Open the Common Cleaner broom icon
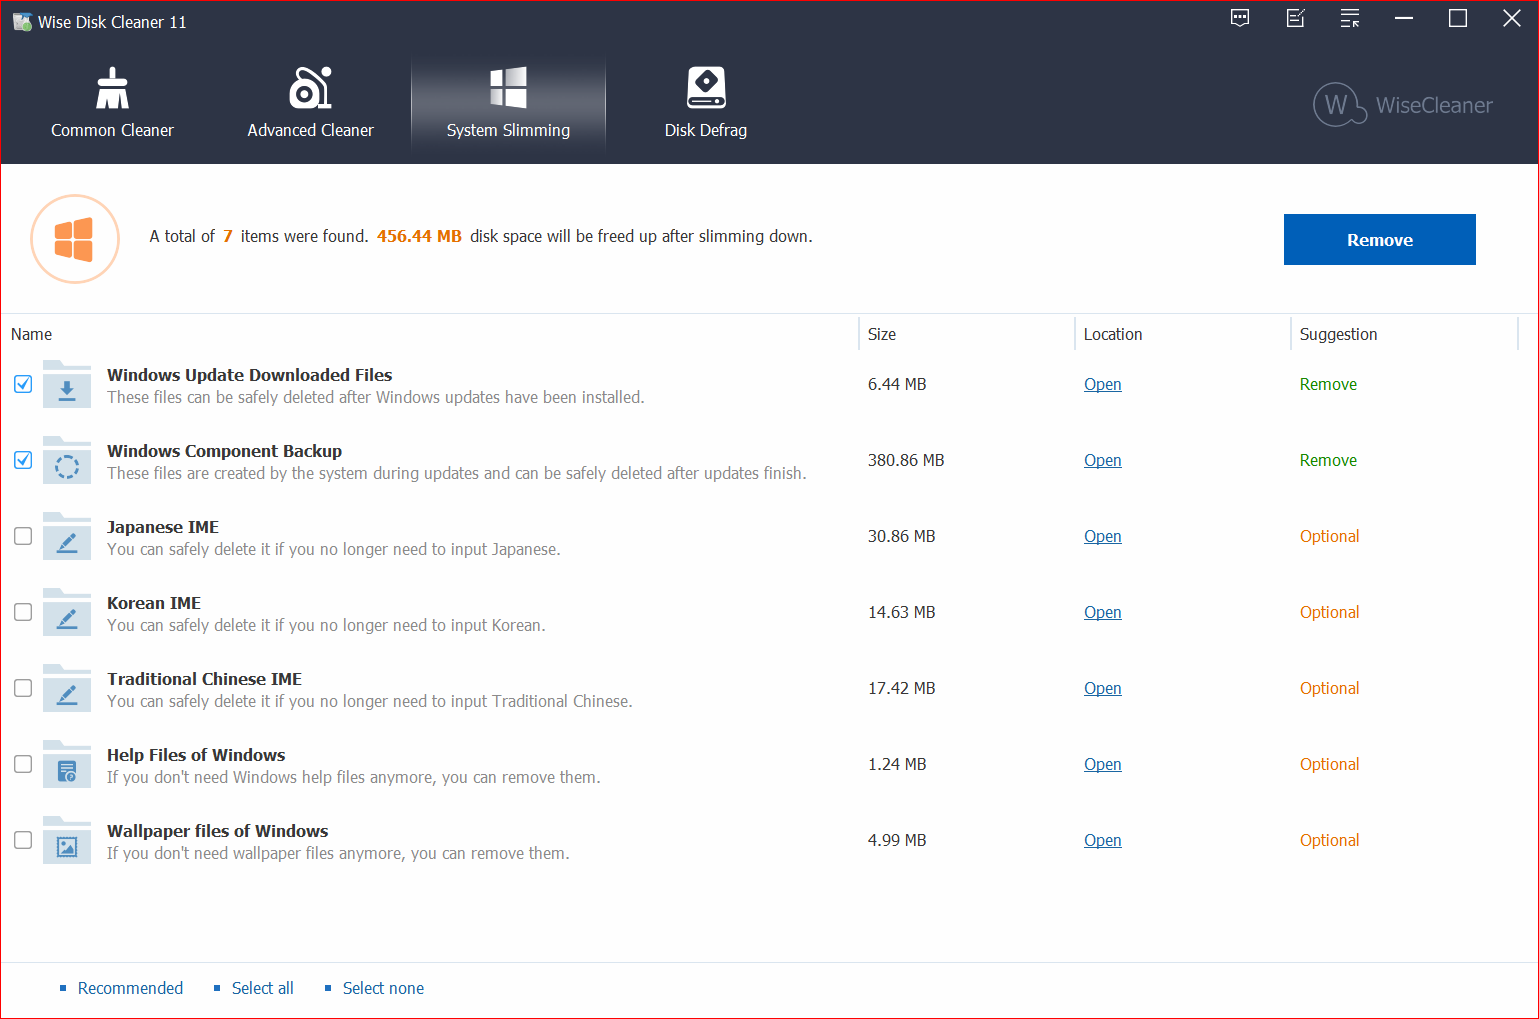1539x1019 pixels. point(112,89)
